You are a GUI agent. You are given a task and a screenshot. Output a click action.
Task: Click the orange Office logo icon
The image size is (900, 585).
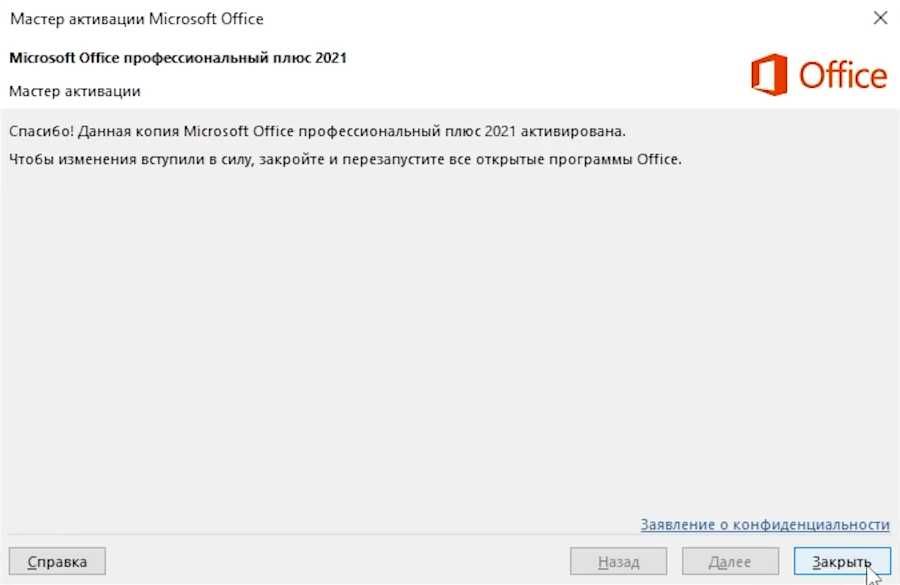click(769, 75)
